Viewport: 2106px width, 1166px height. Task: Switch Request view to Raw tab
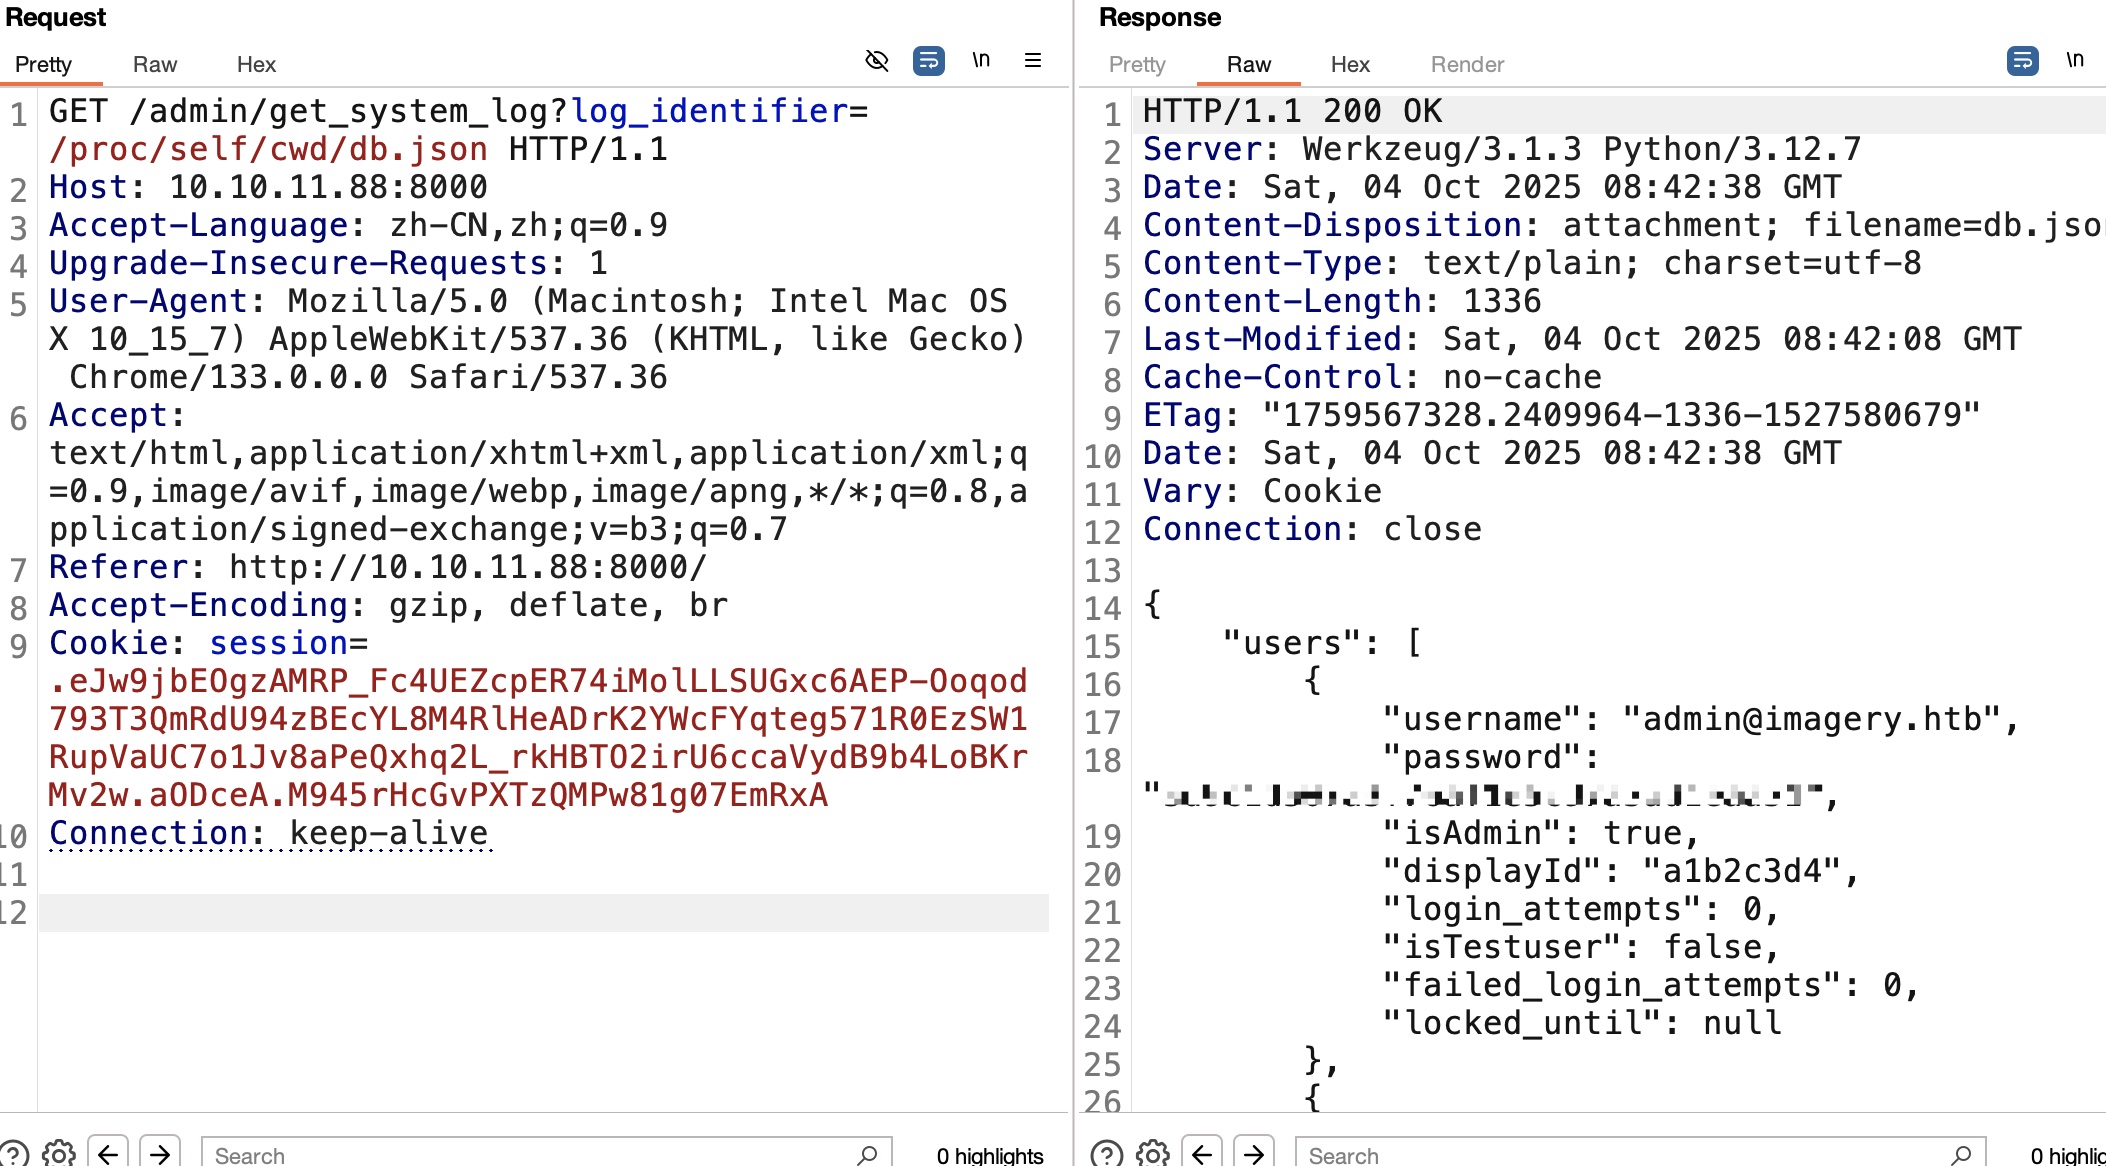point(155,64)
